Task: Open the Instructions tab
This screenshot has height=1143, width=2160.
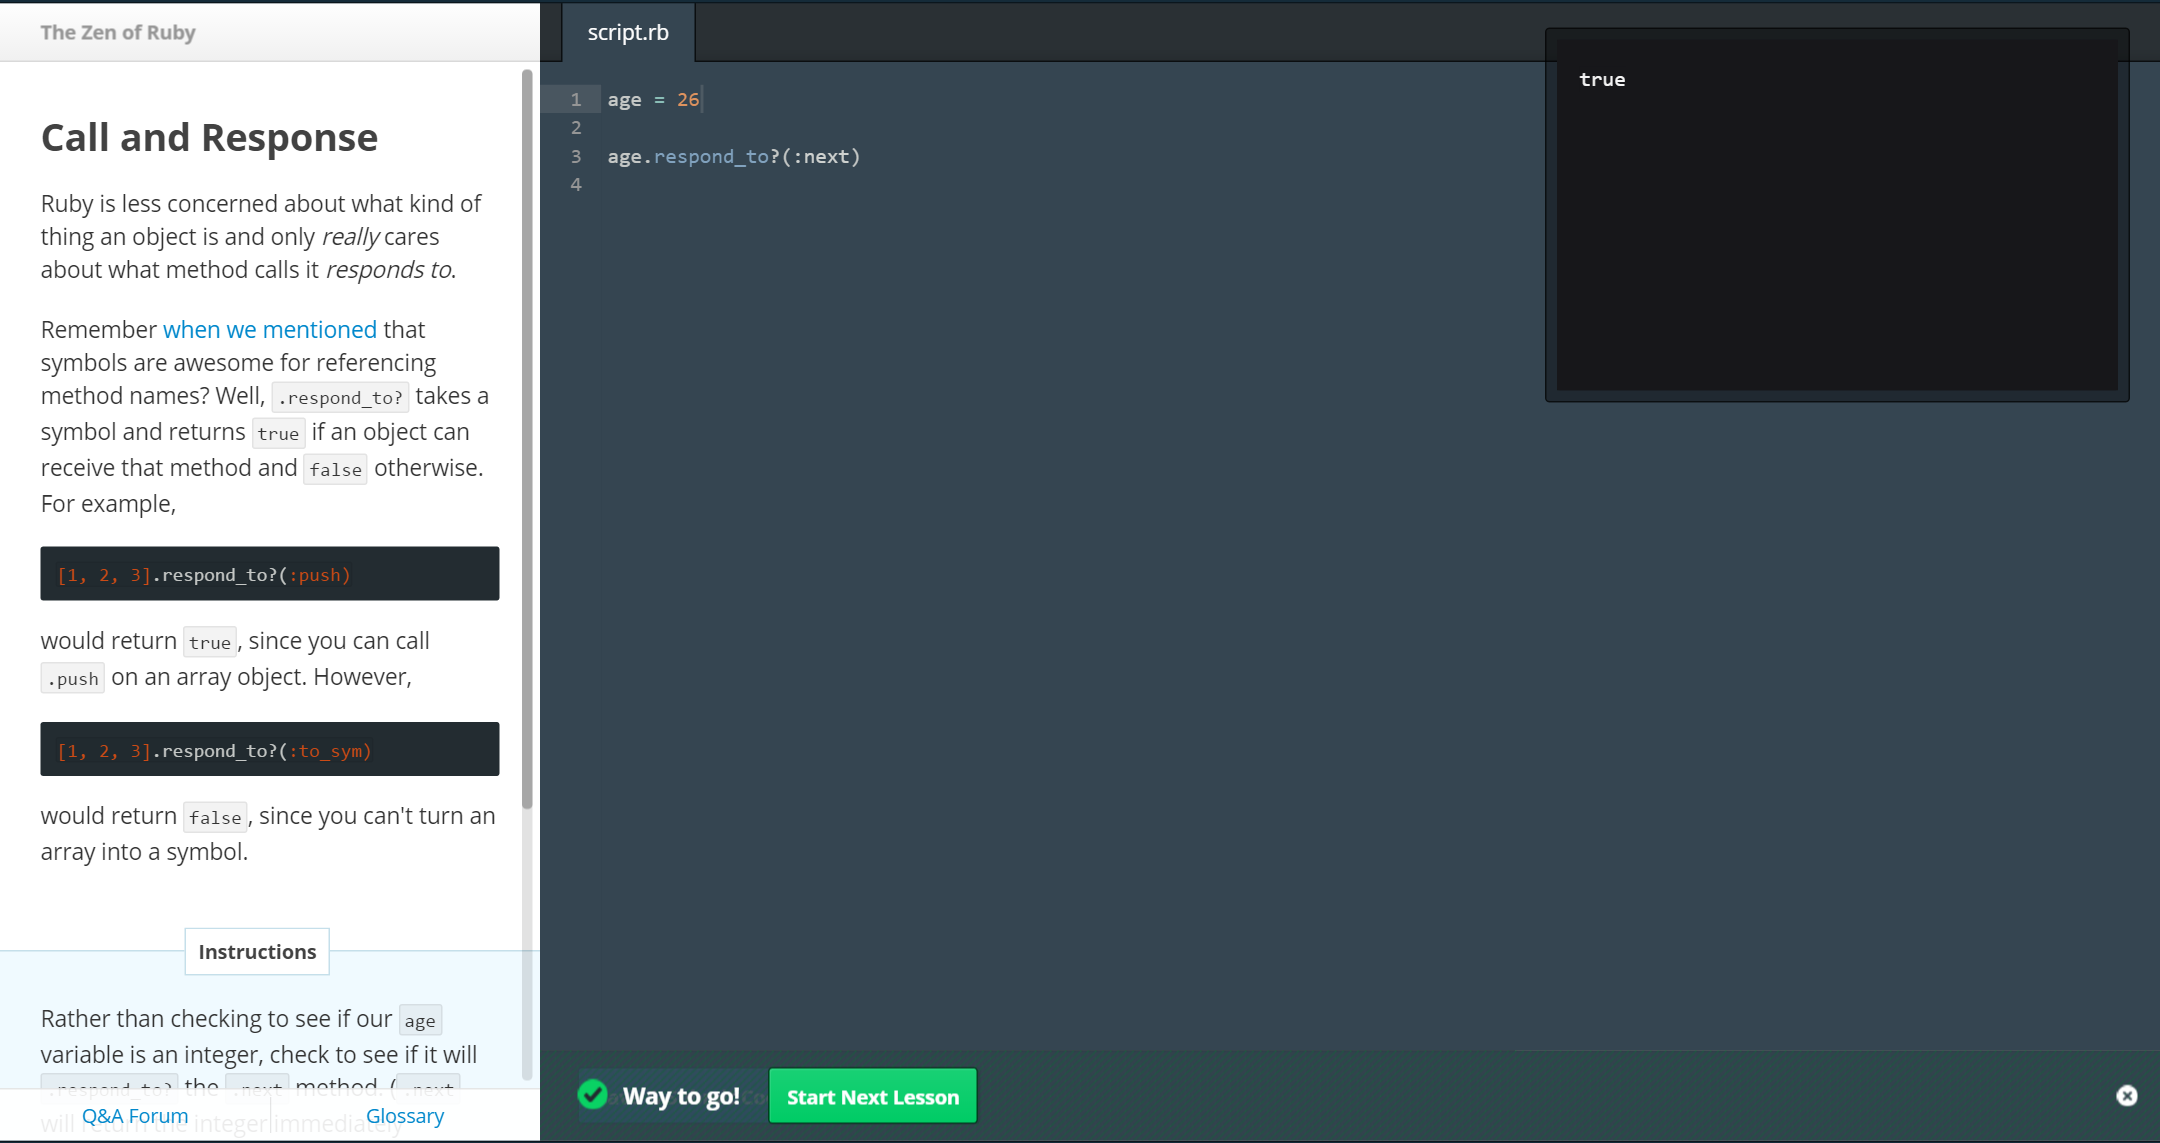Action: [x=257, y=952]
